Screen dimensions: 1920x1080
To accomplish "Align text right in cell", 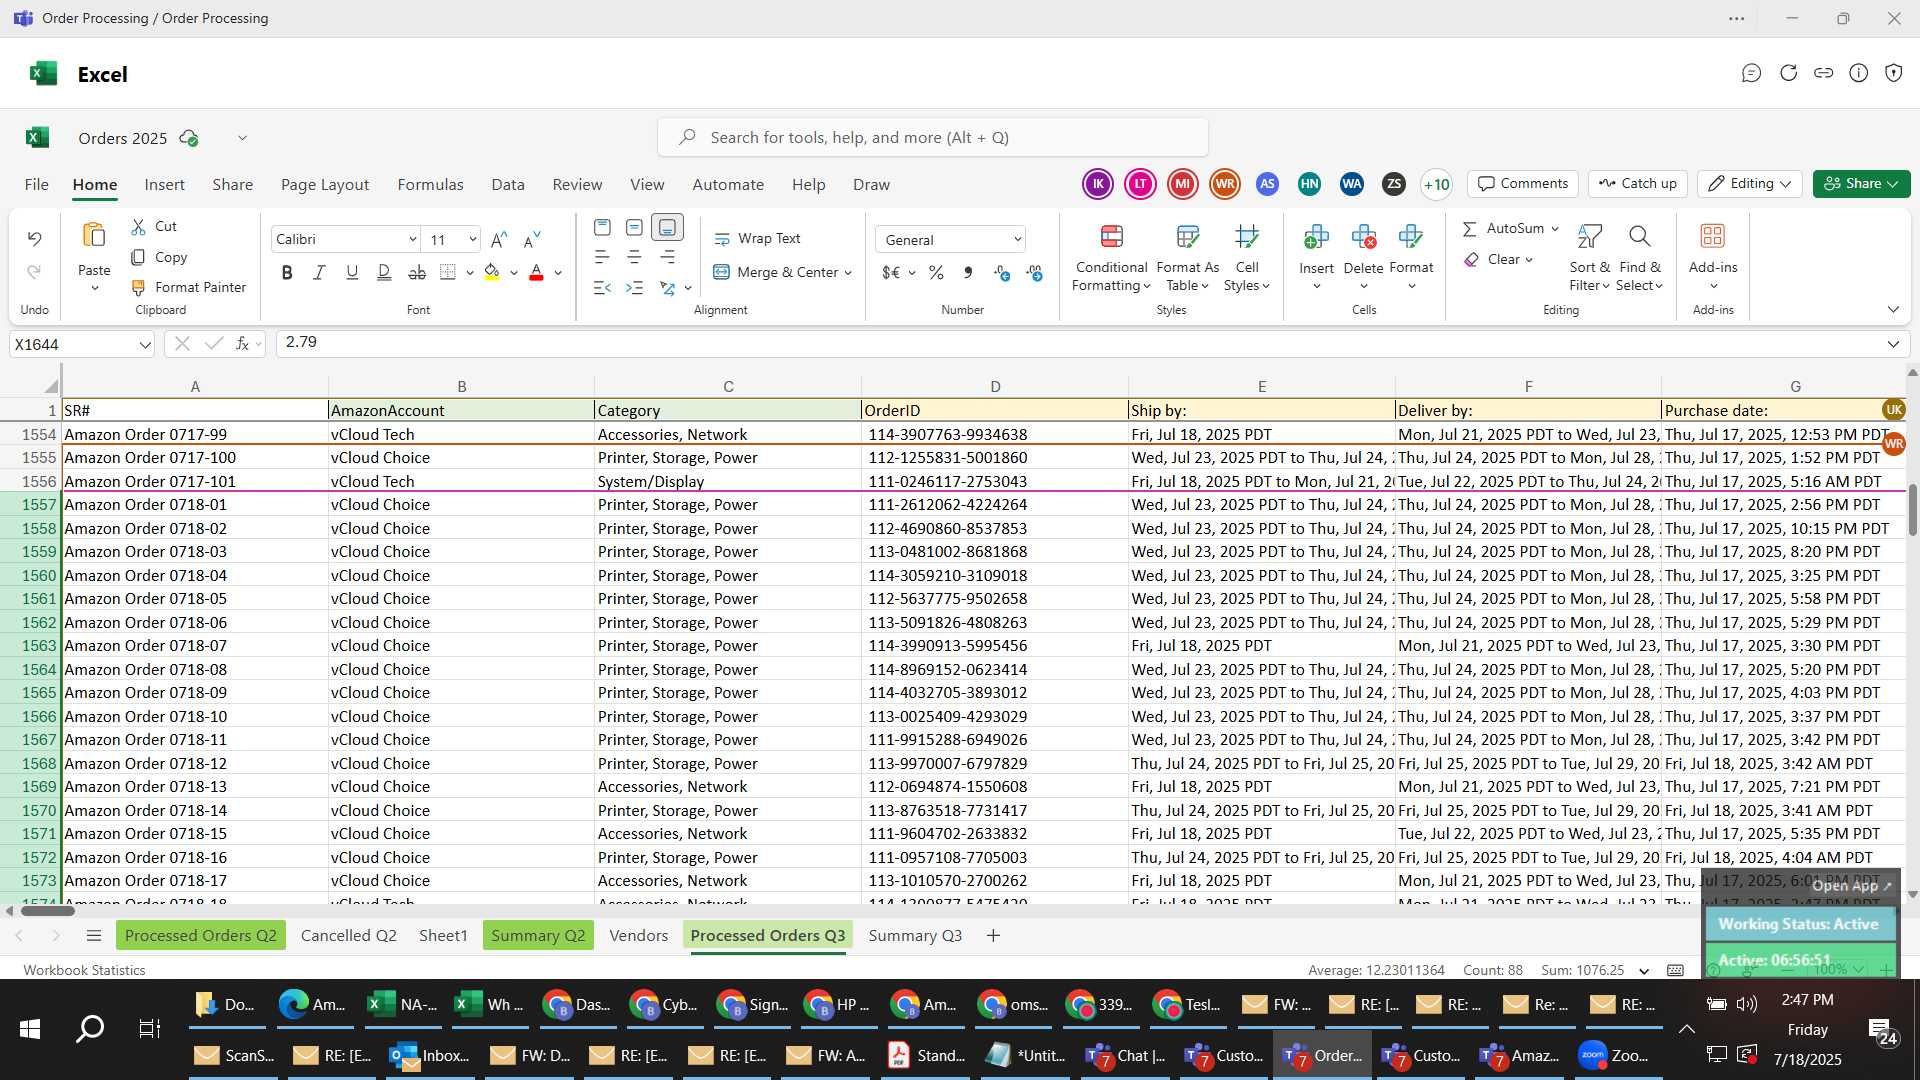I will pos(667,258).
